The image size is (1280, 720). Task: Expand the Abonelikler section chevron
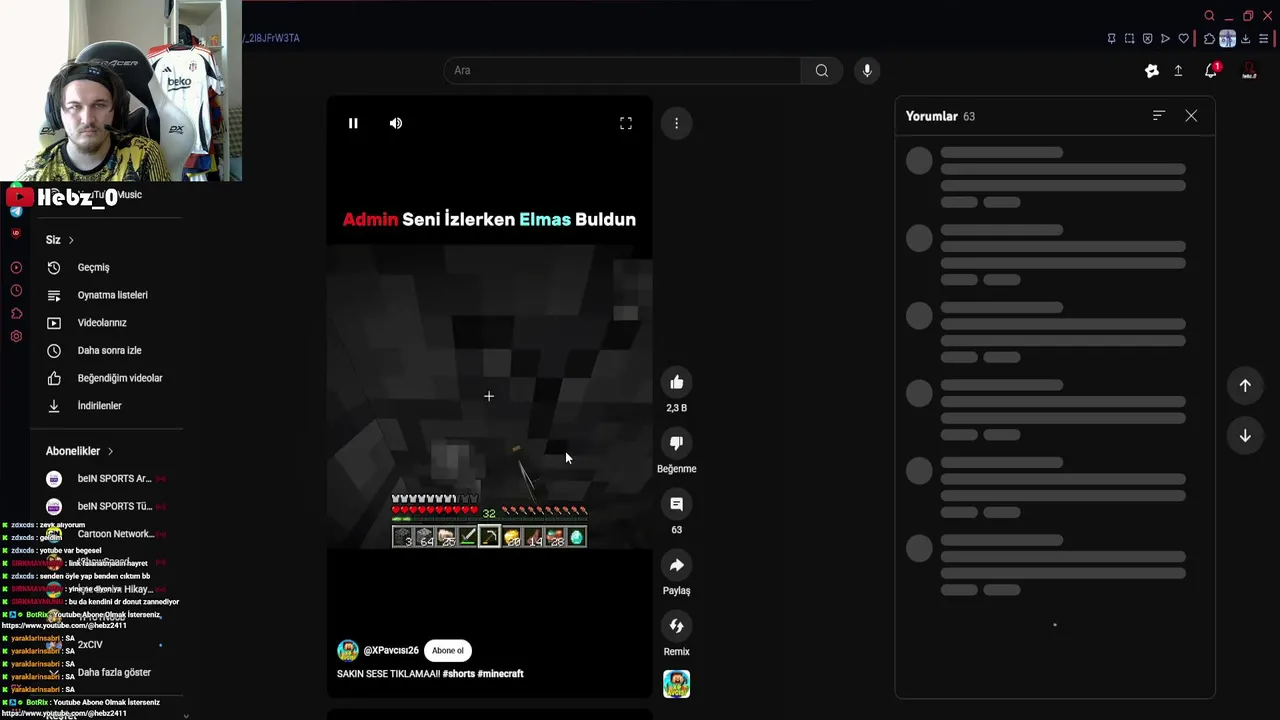tap(110, 451)
